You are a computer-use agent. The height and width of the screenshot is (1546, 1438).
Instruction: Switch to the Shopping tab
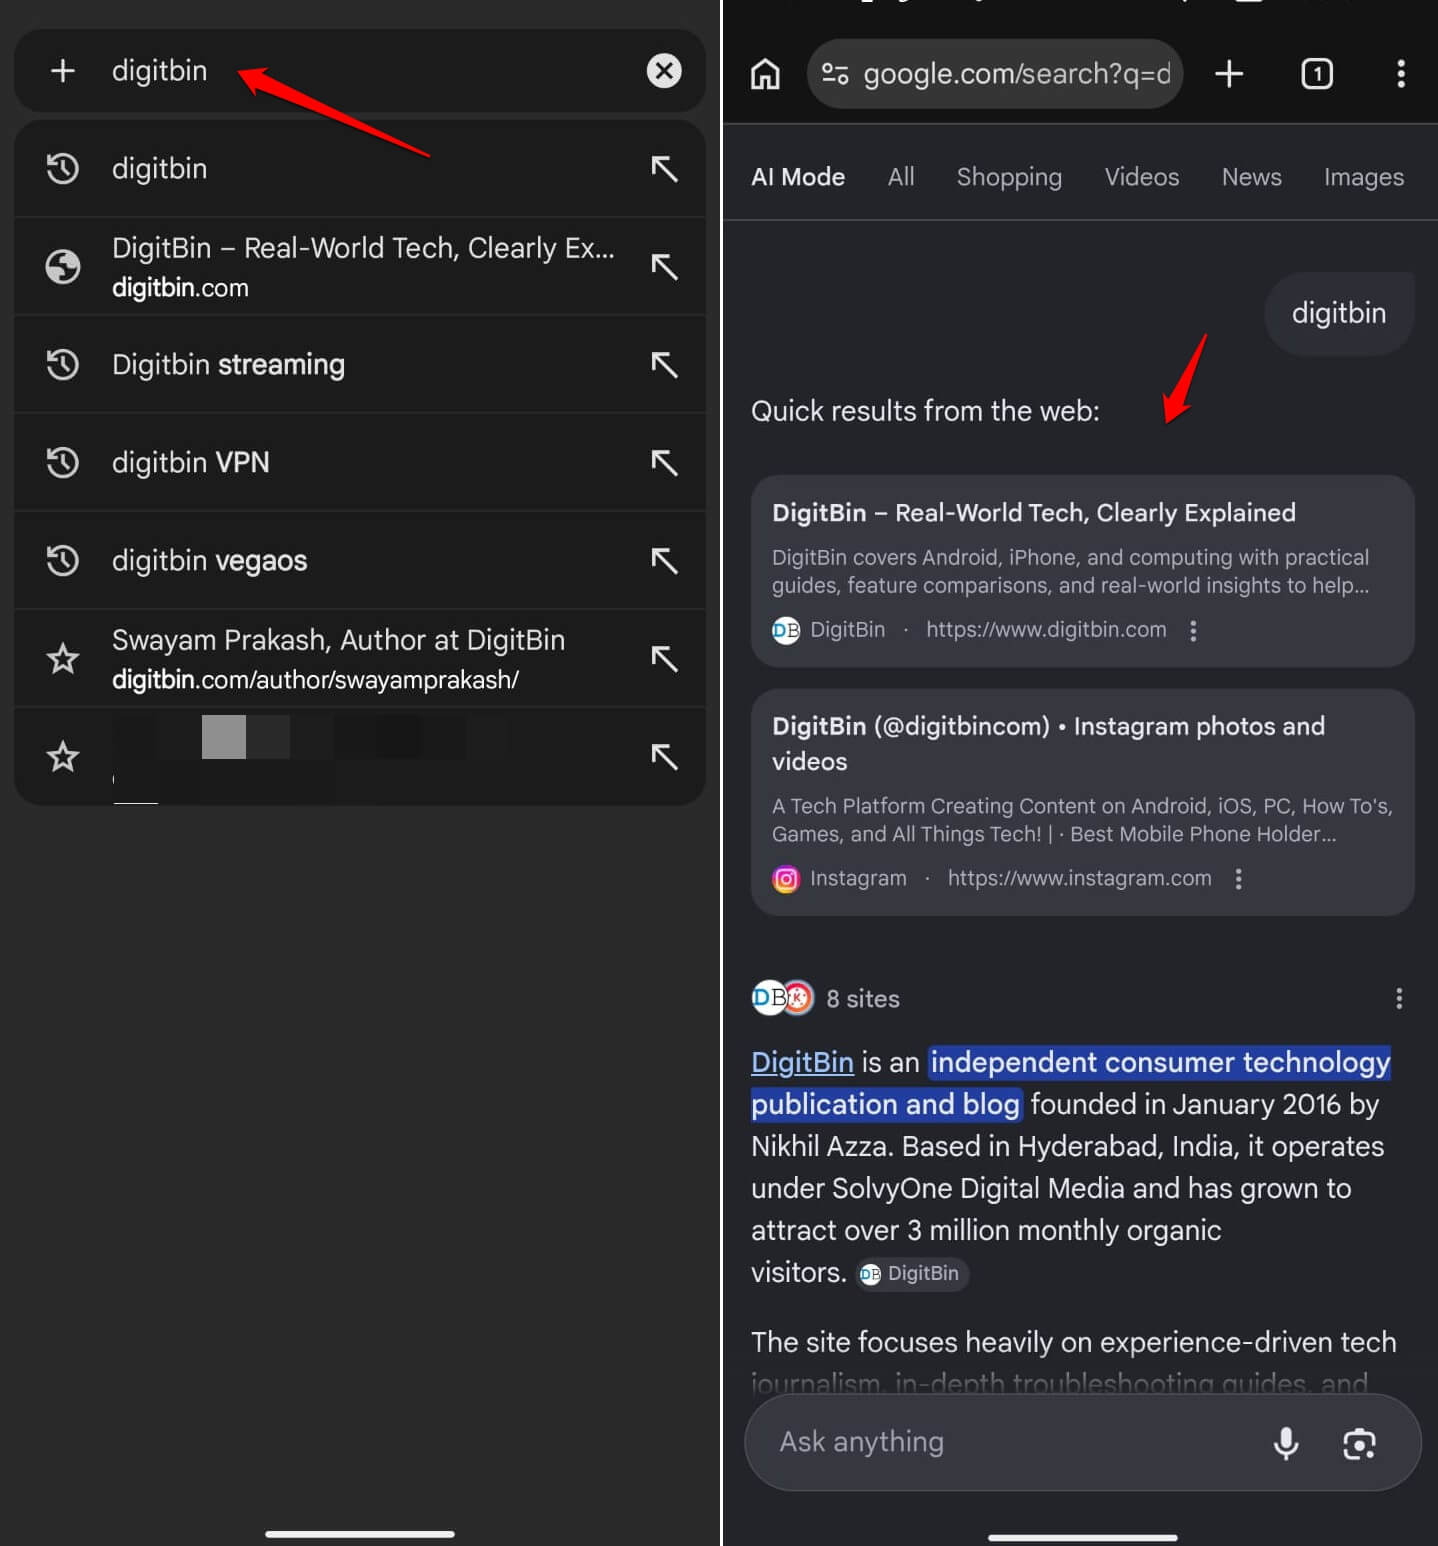point(1009,177)
